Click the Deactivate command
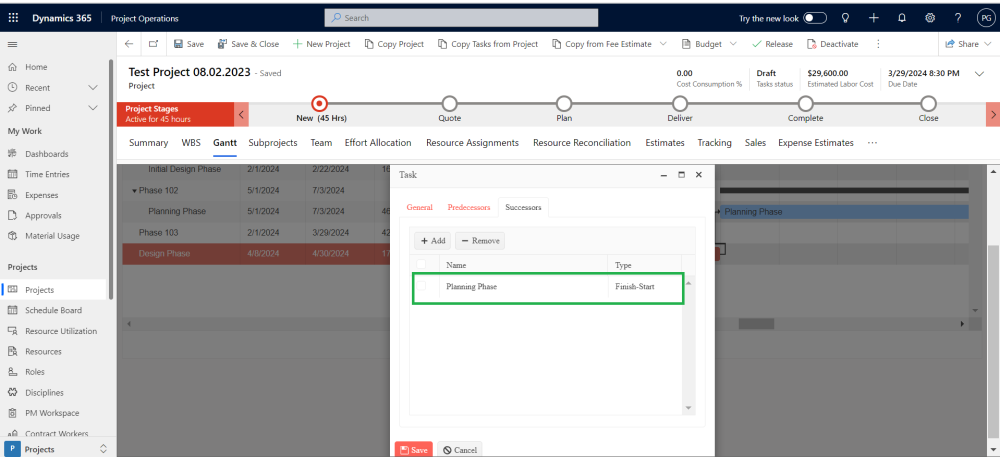Screen dimensions: 1000x457 tap(832, 44)
